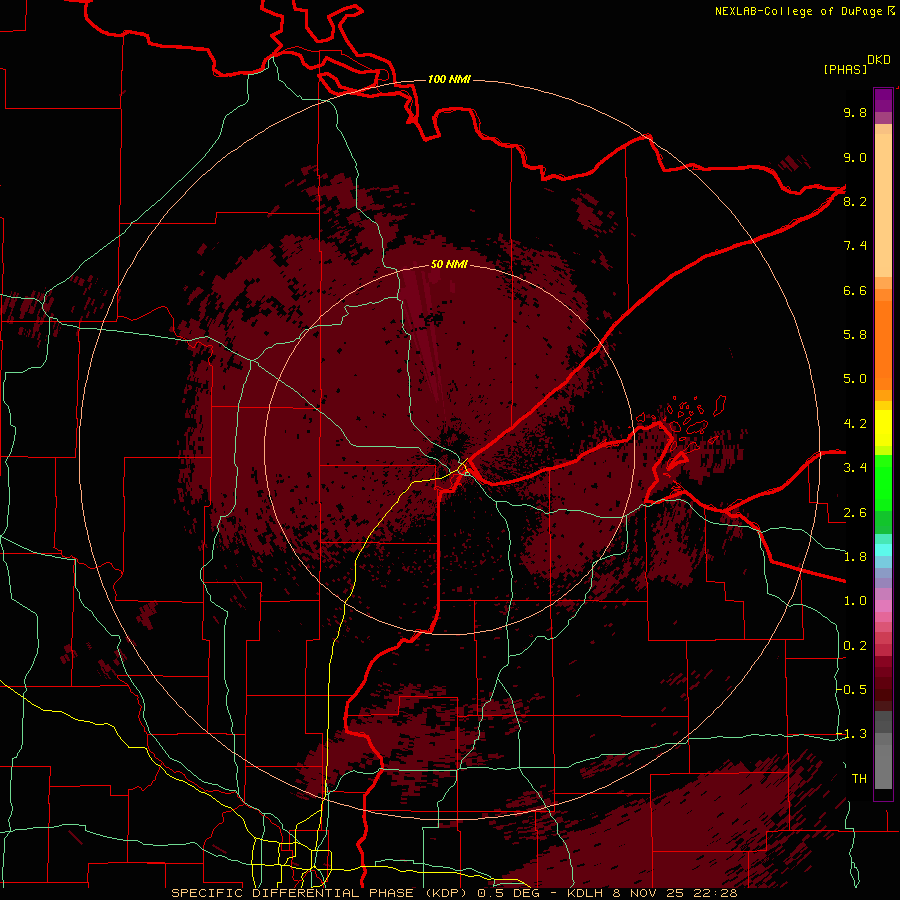Click the TH threshold label

coord(859,779)
